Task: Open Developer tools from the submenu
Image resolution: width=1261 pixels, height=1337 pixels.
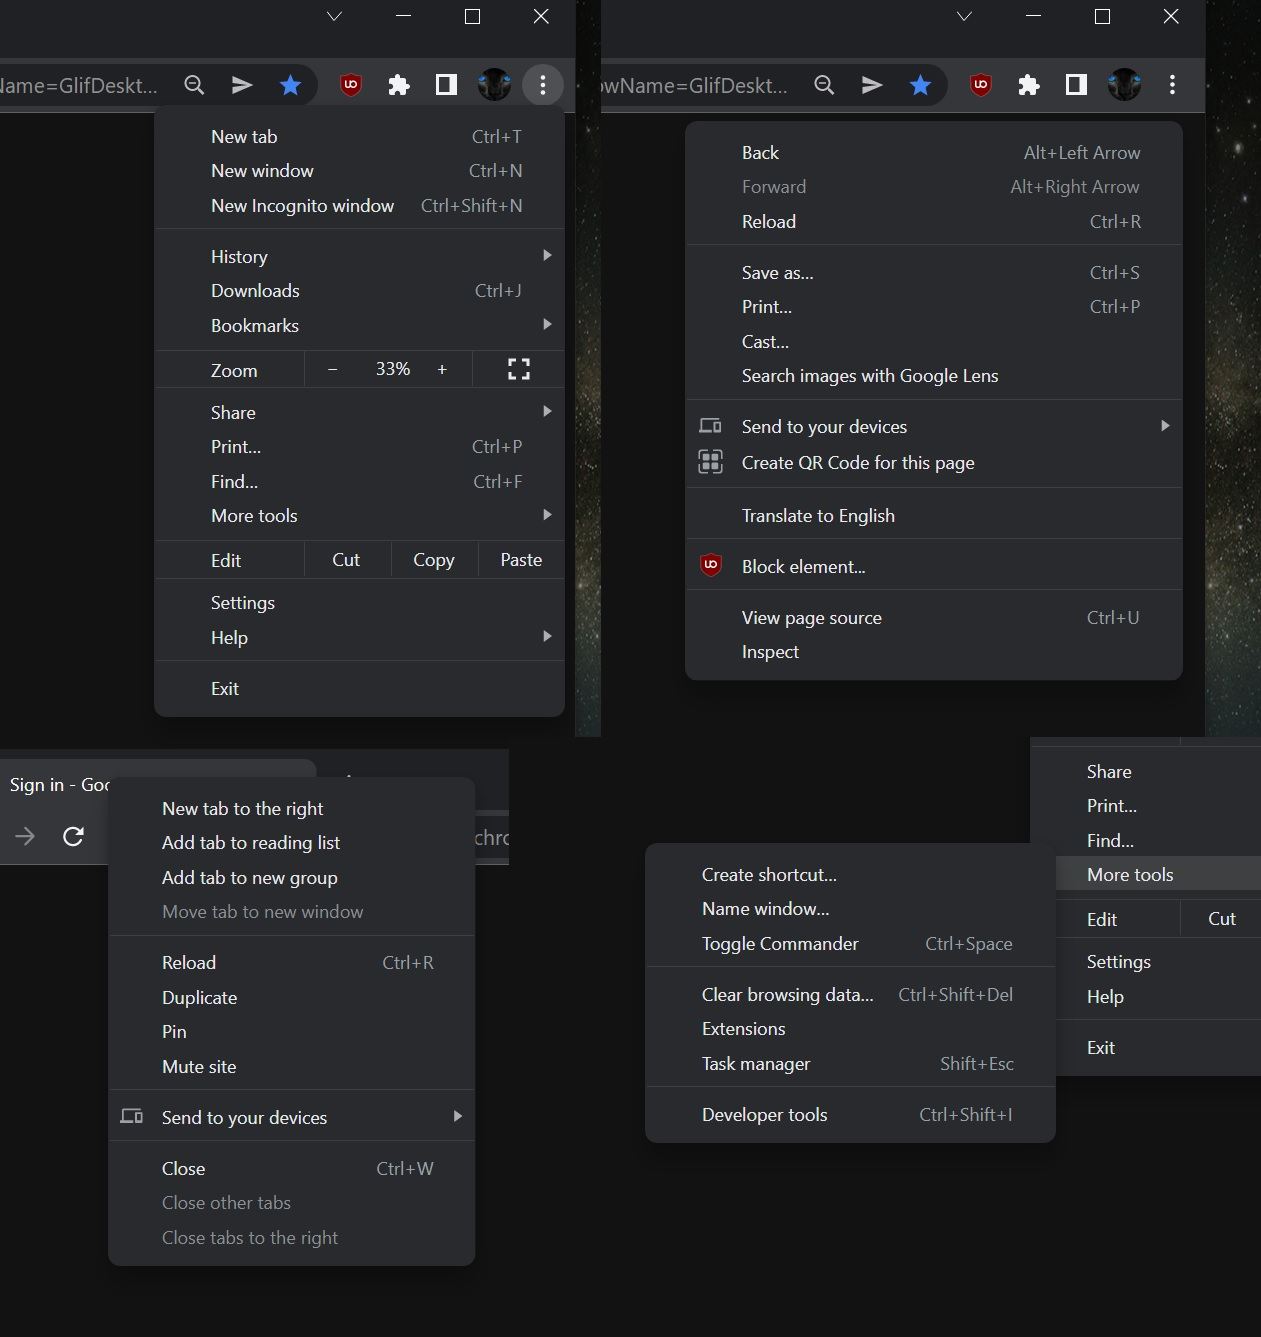Action: click(764, 1114)
